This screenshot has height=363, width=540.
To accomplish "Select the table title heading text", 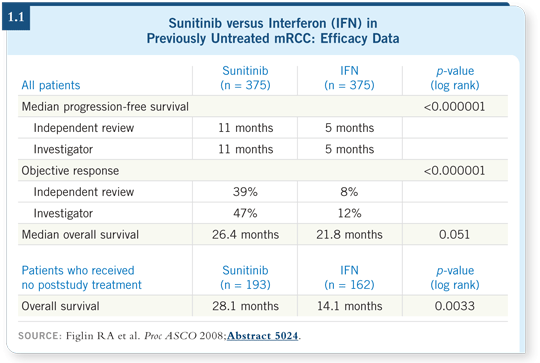I will (x=273, y=31).
